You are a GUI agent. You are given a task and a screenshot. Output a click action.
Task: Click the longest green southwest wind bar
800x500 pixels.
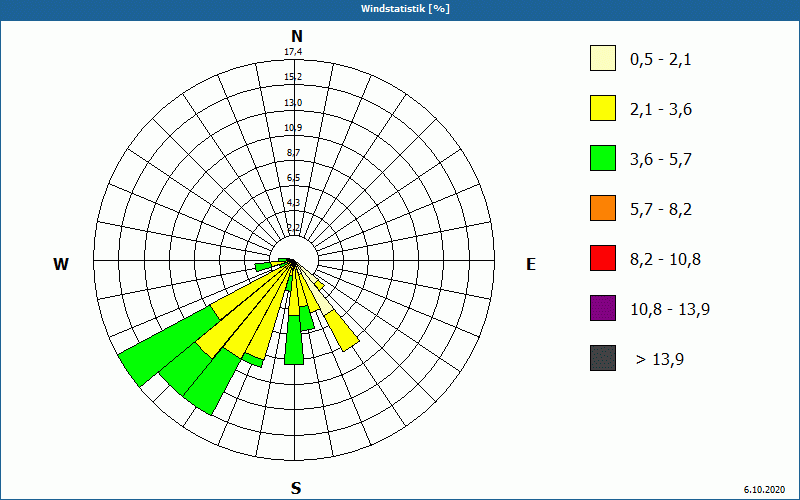point(168,346)
